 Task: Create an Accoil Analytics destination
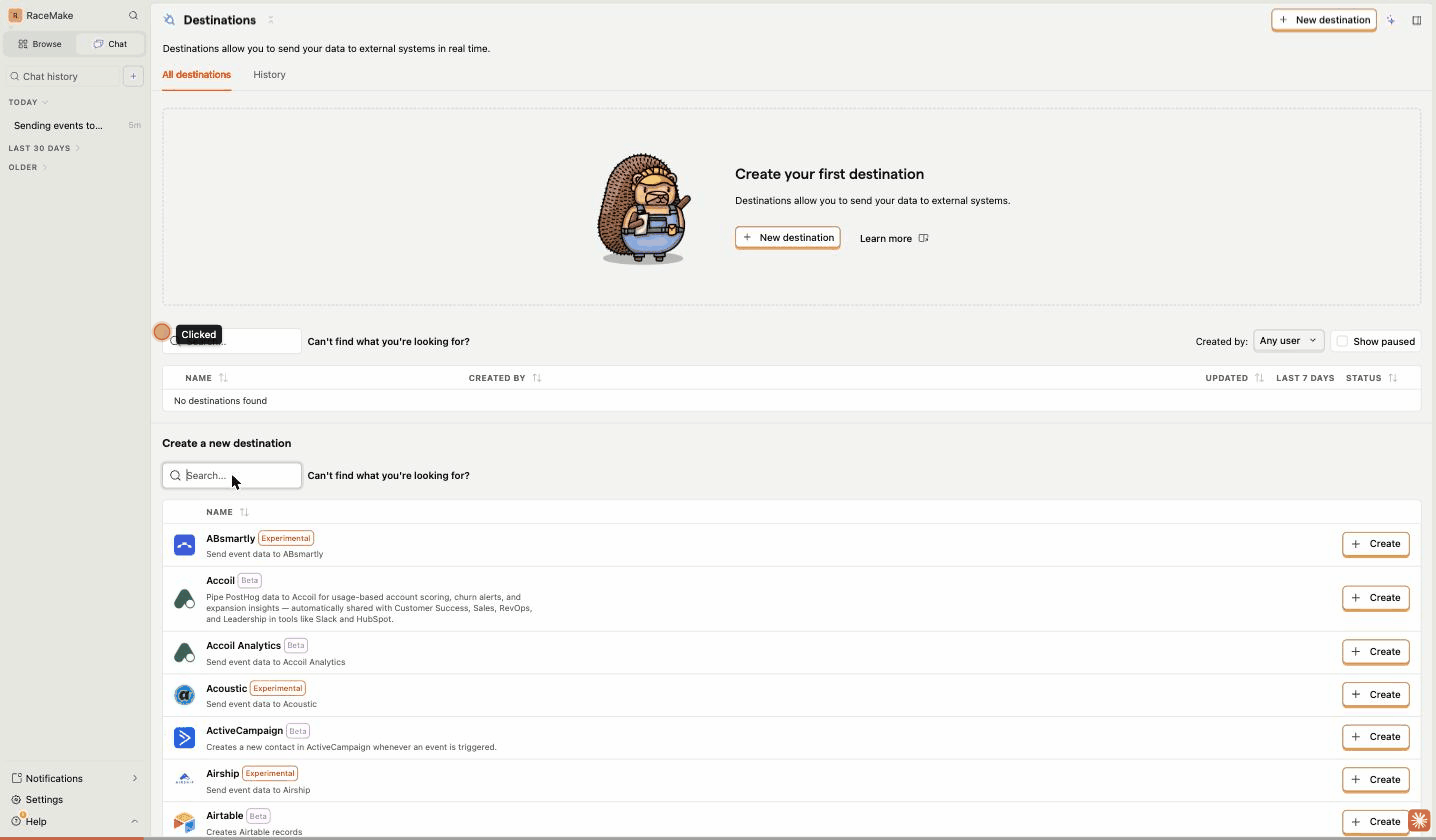tap(1375, 652)
